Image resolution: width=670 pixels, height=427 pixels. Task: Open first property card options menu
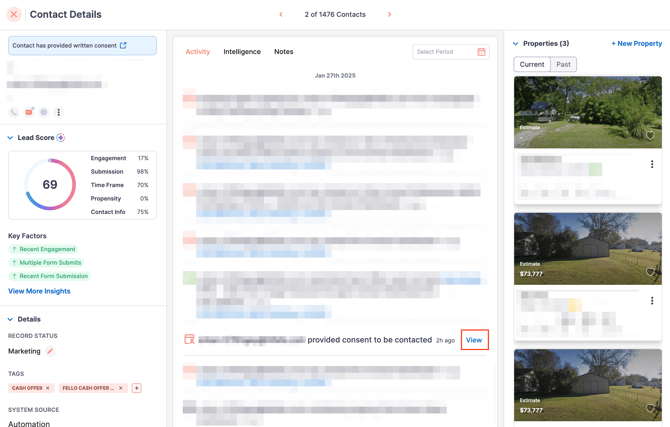[652, 164]
